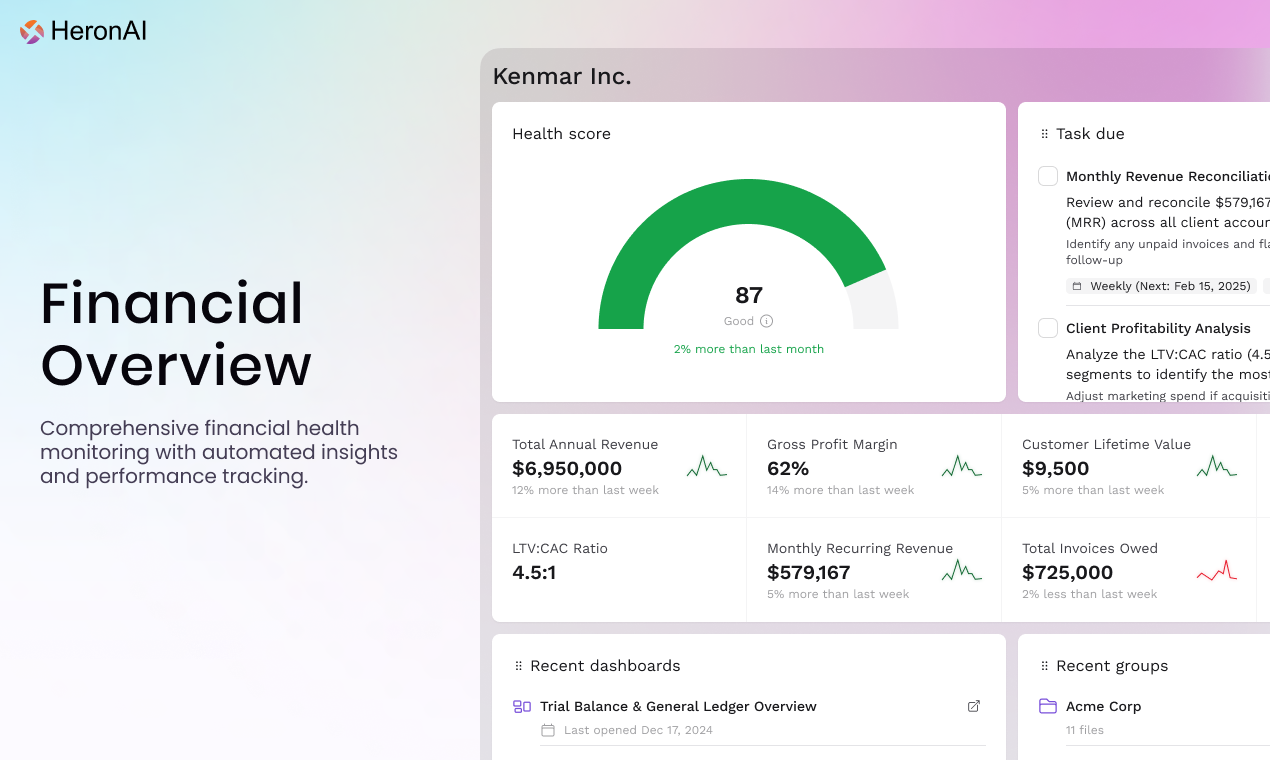Click the Last opened Dec 17, 2024 text

point(638,730)
